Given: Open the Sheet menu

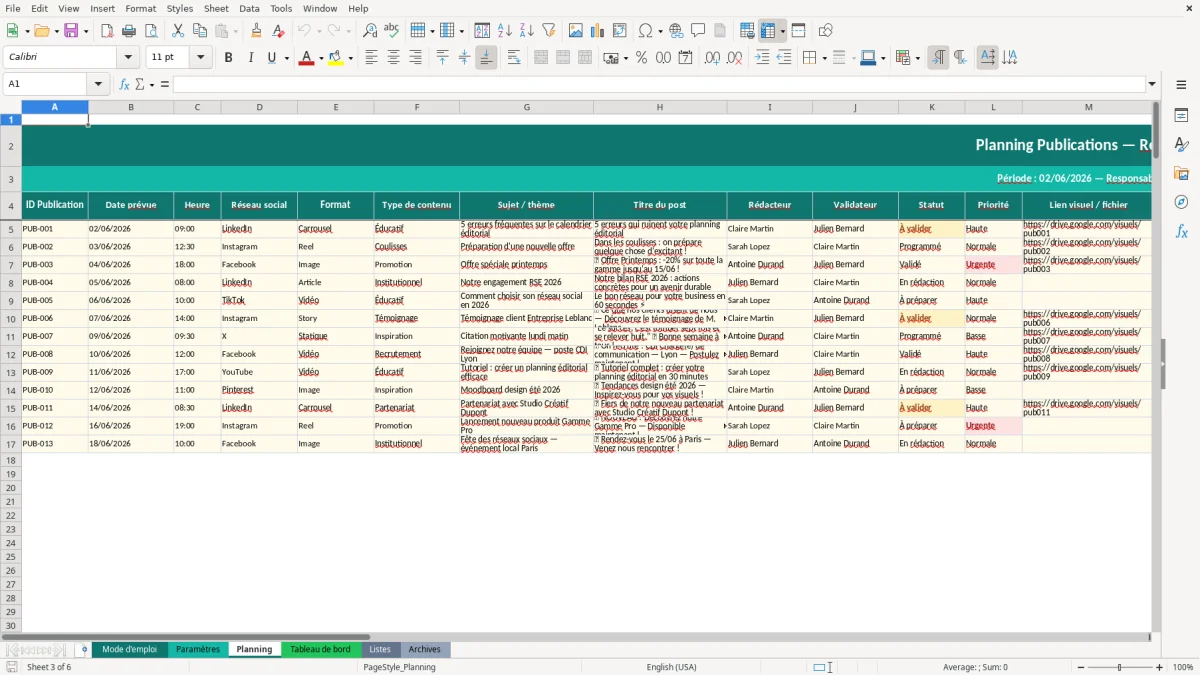Looking at the screenshot, I should pos(216,8).
